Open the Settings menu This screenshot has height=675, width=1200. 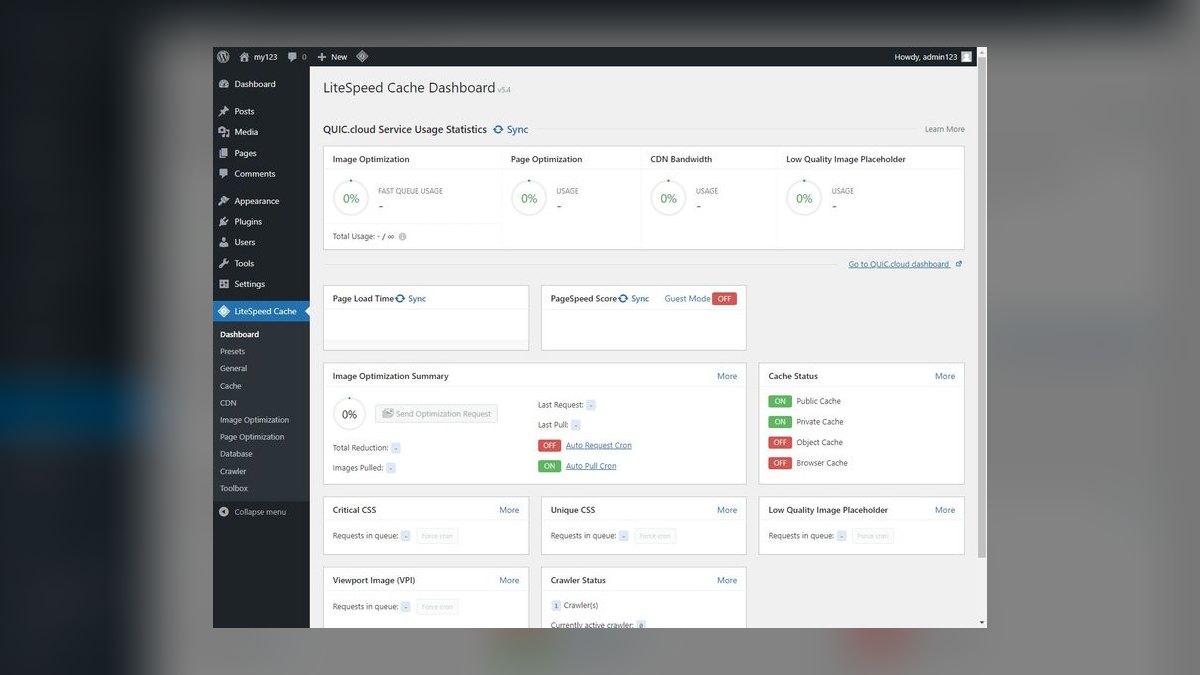250,284
